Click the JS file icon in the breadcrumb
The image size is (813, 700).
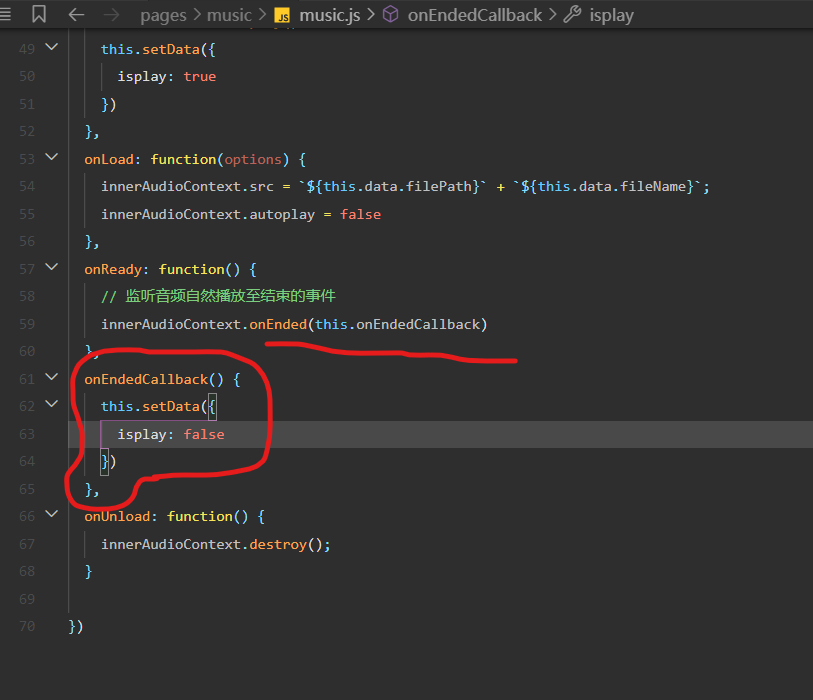click(x=282, y=16)
